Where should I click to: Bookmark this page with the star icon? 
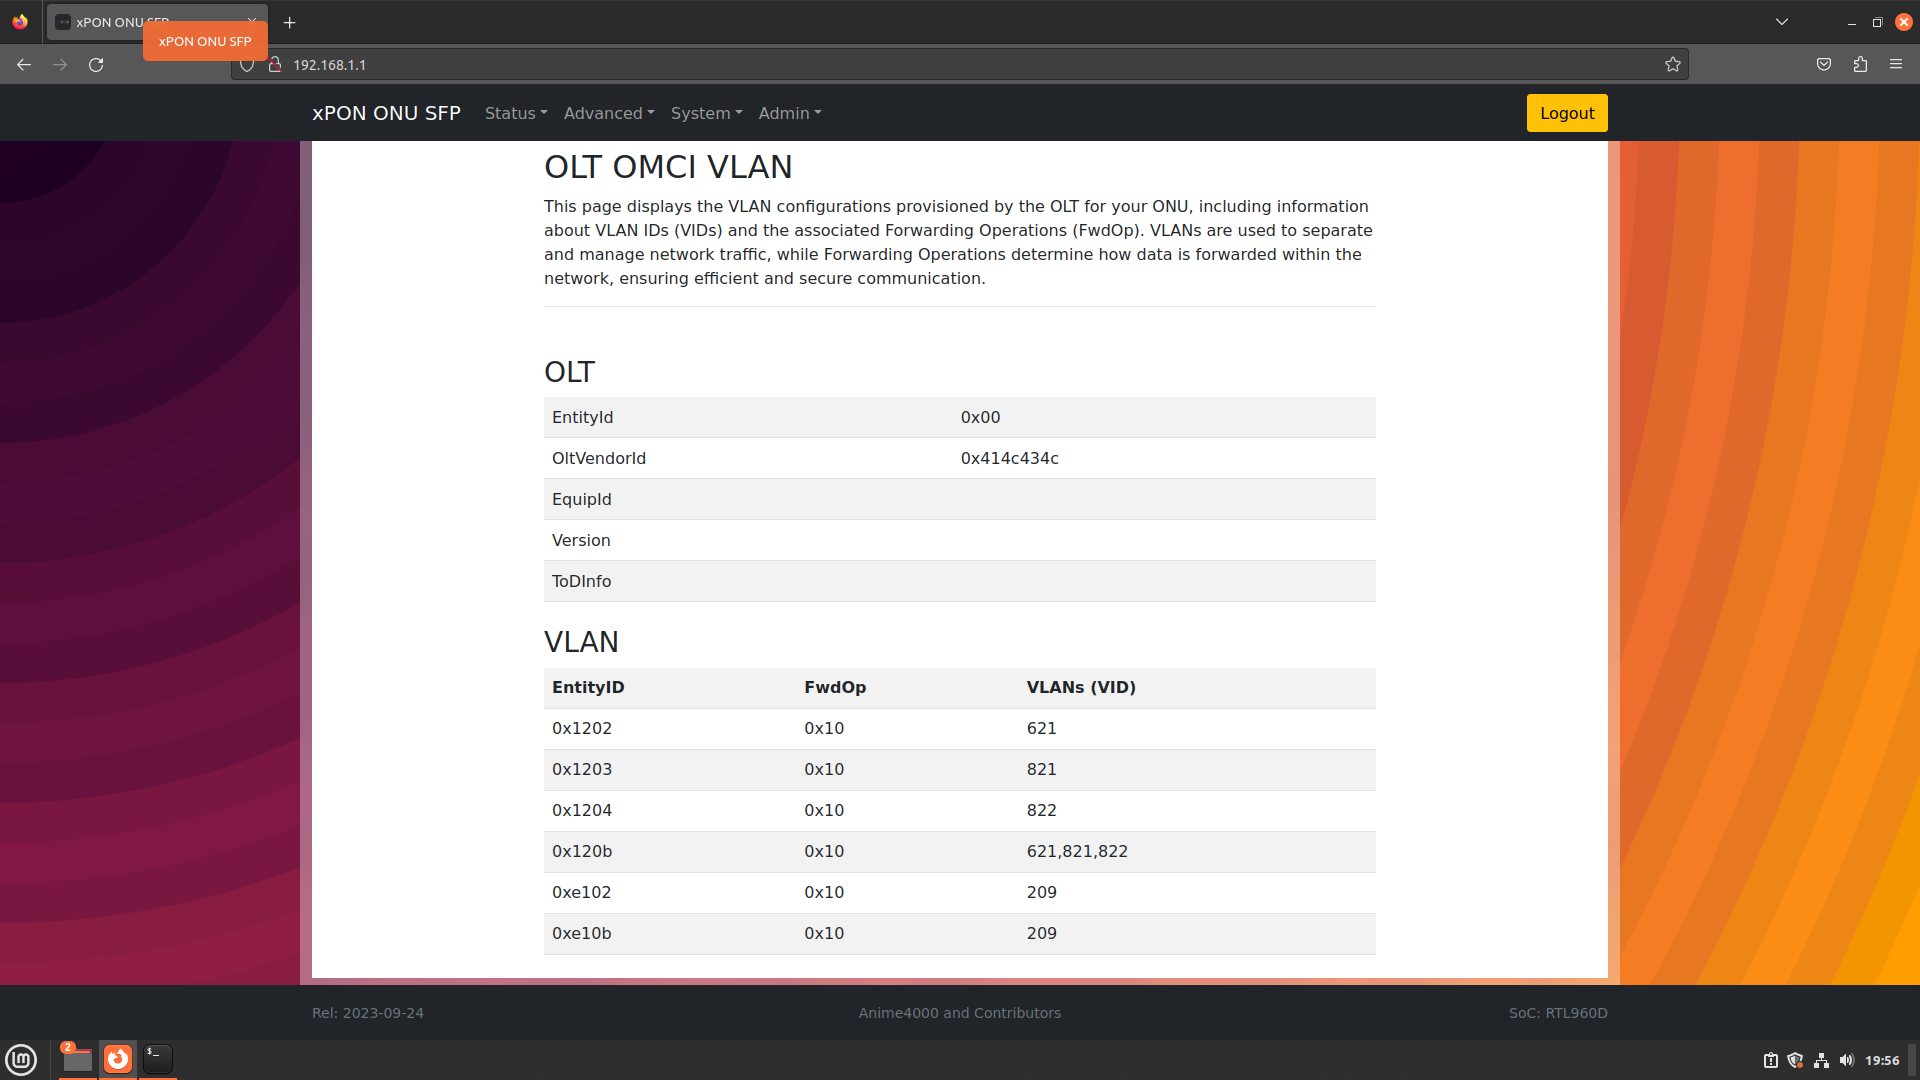tap(1673, 65)
